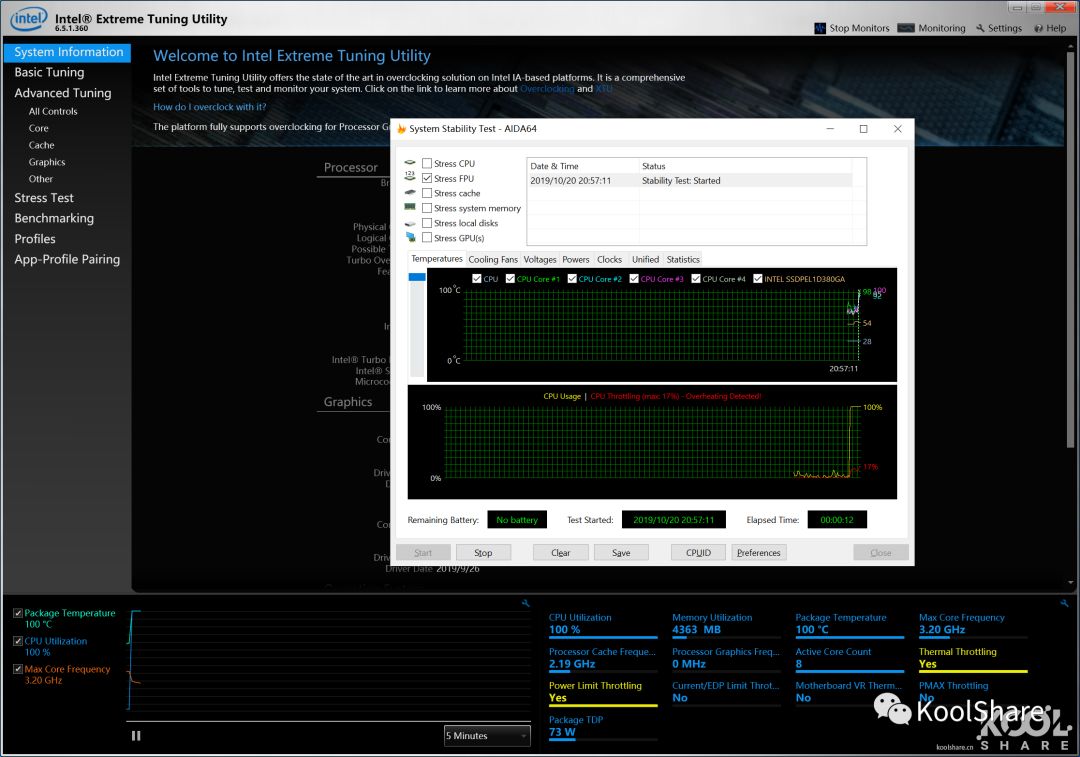1080x757 pixels.
Task: Click the Clear button in AIDA64
Action: pos(561,552)
